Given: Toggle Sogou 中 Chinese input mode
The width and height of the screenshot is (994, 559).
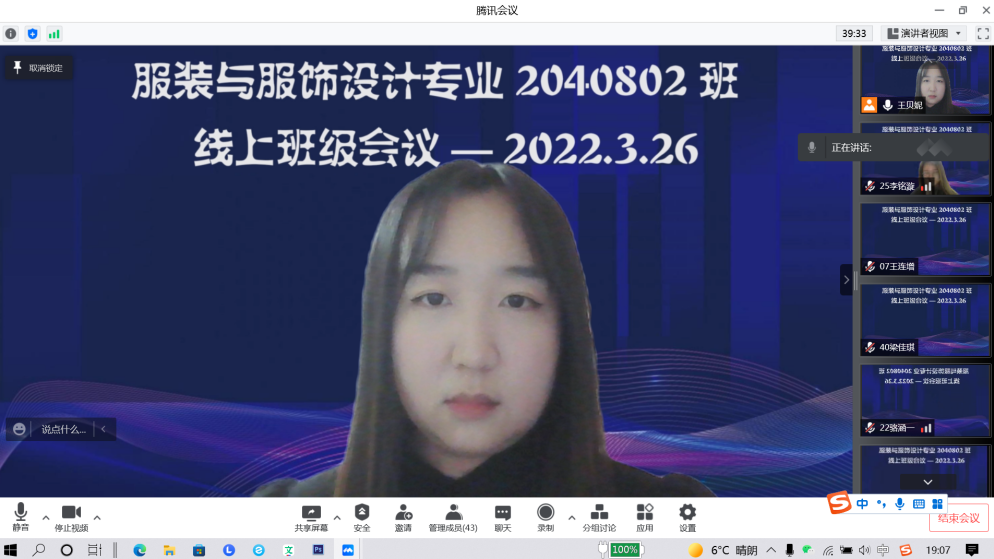Looking at the screenshot, I should coord(862,504).
